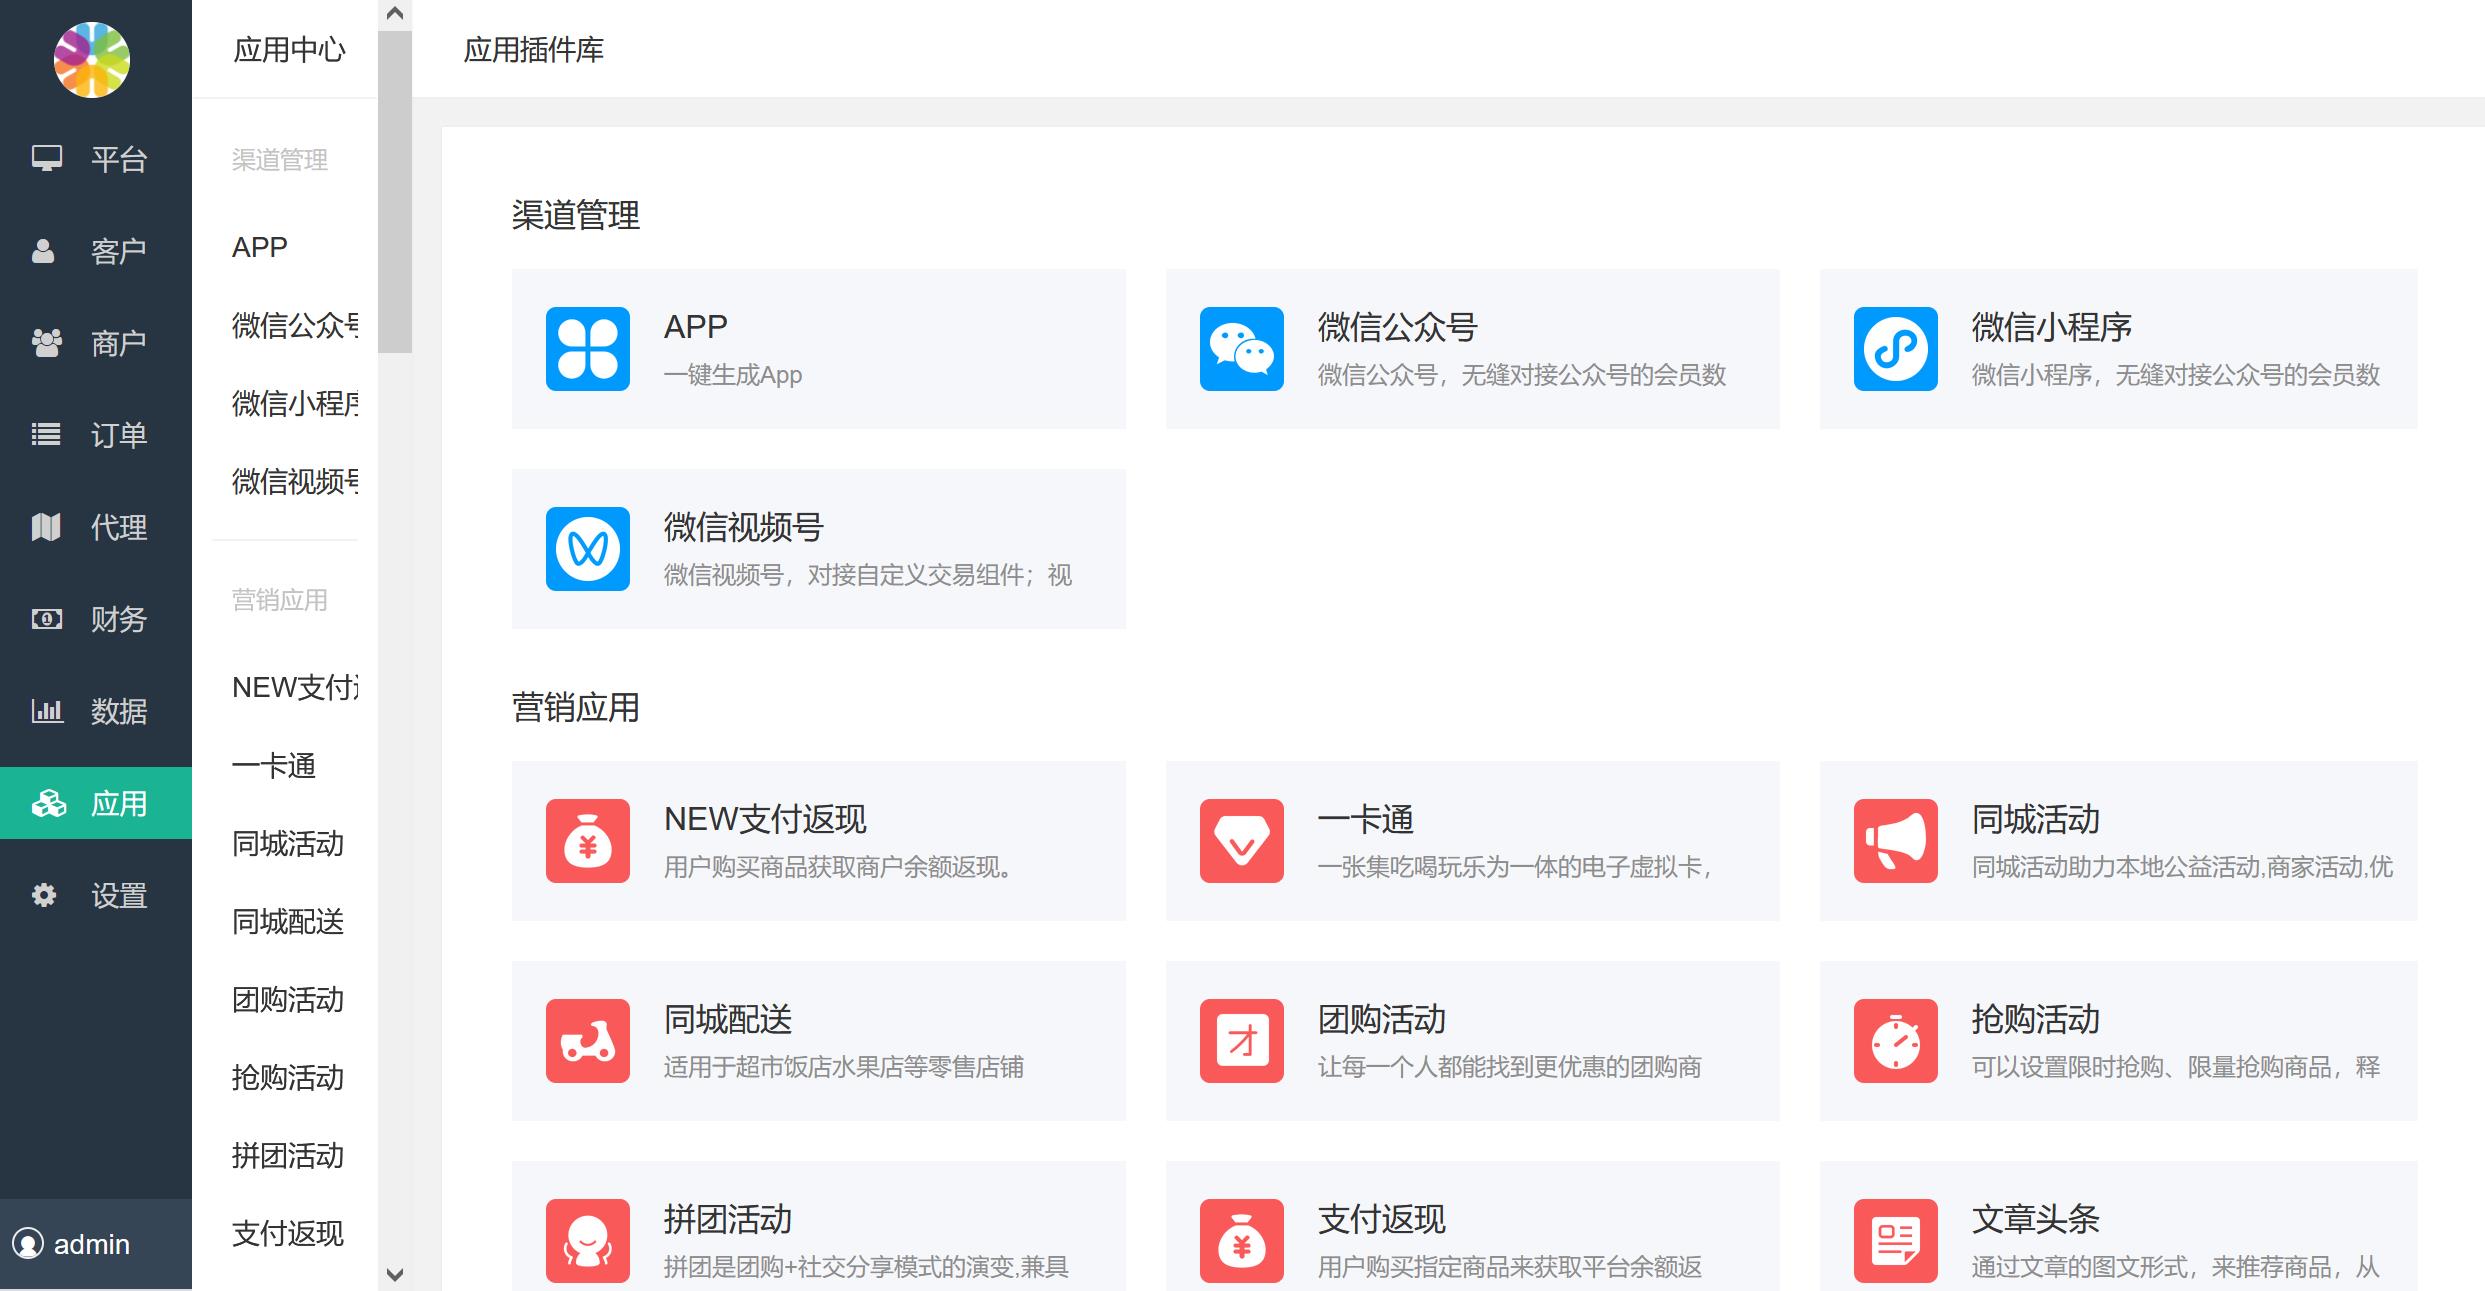Open the WeChat 微信公众号 chat-bubble icon
This screenshot has height=1291, width=2485.
1241,349
